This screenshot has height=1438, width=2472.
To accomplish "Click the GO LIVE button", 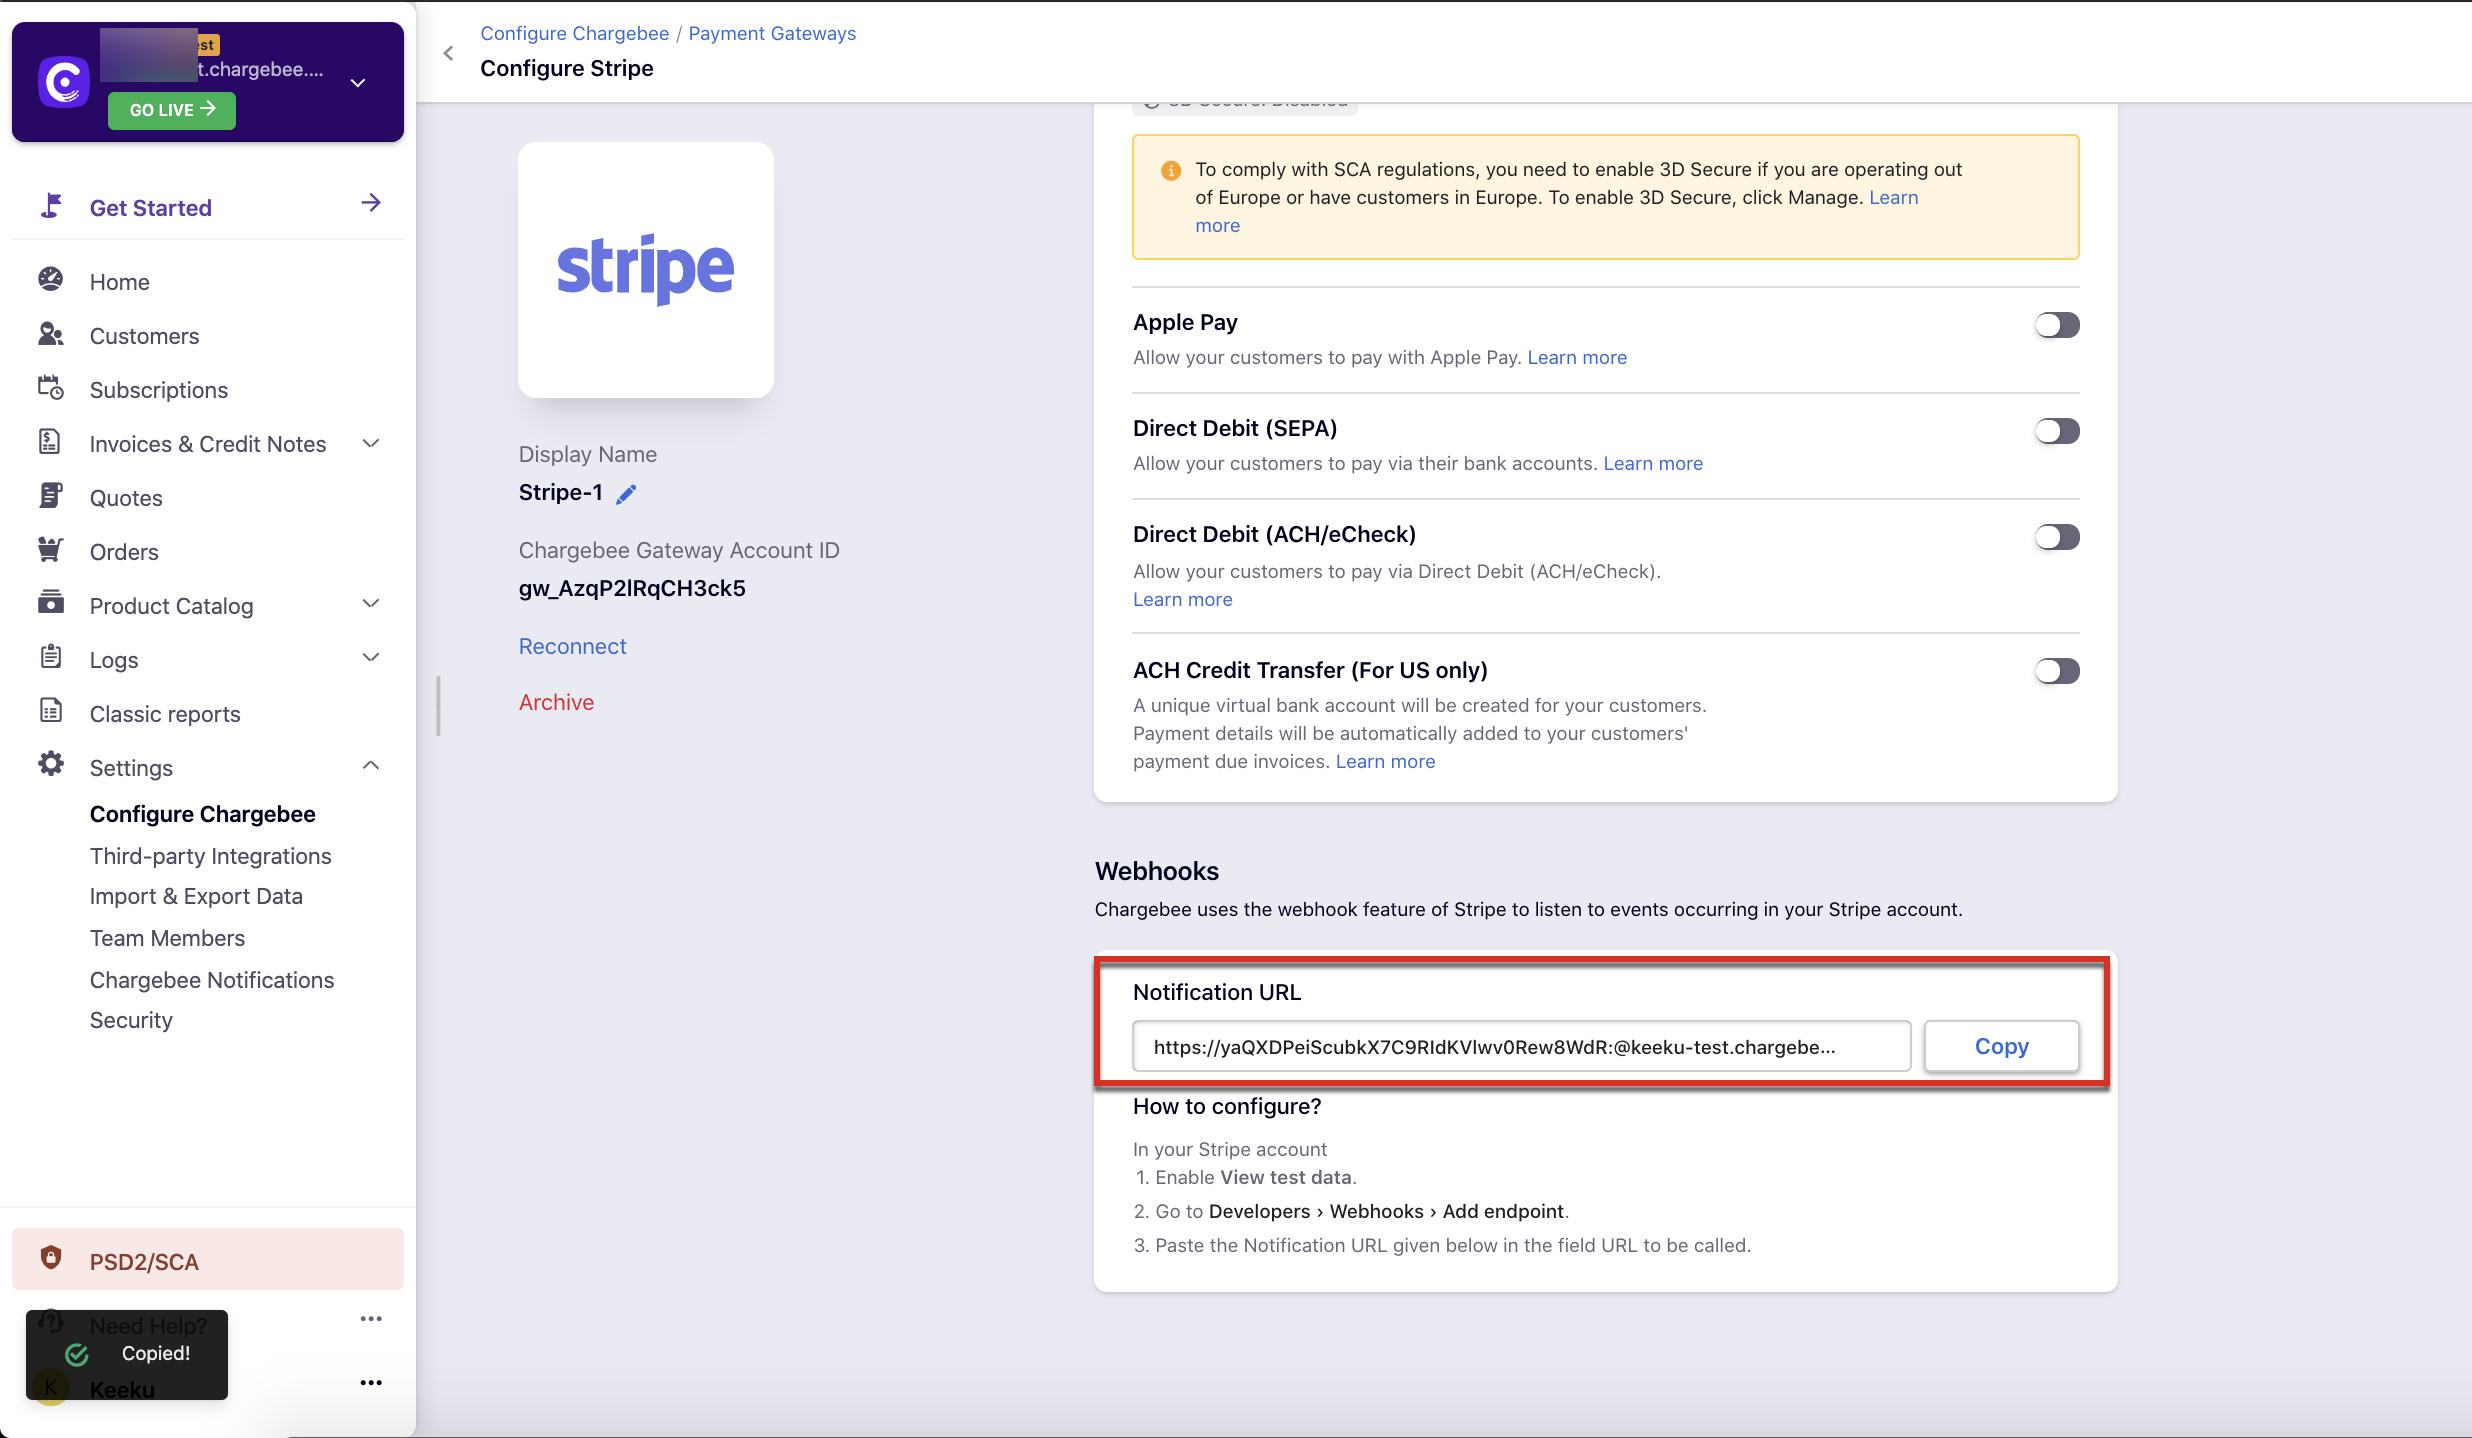I will 172,110.
